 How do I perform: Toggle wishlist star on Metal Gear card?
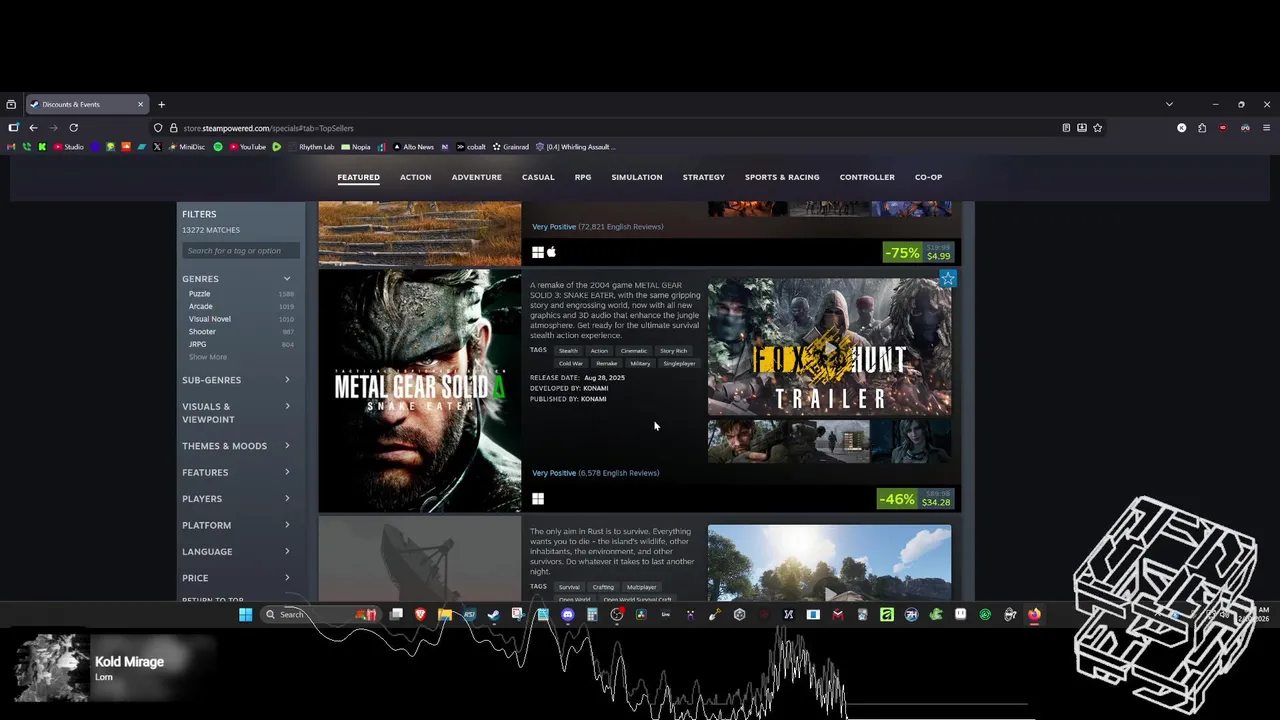(x=947, y=279)
